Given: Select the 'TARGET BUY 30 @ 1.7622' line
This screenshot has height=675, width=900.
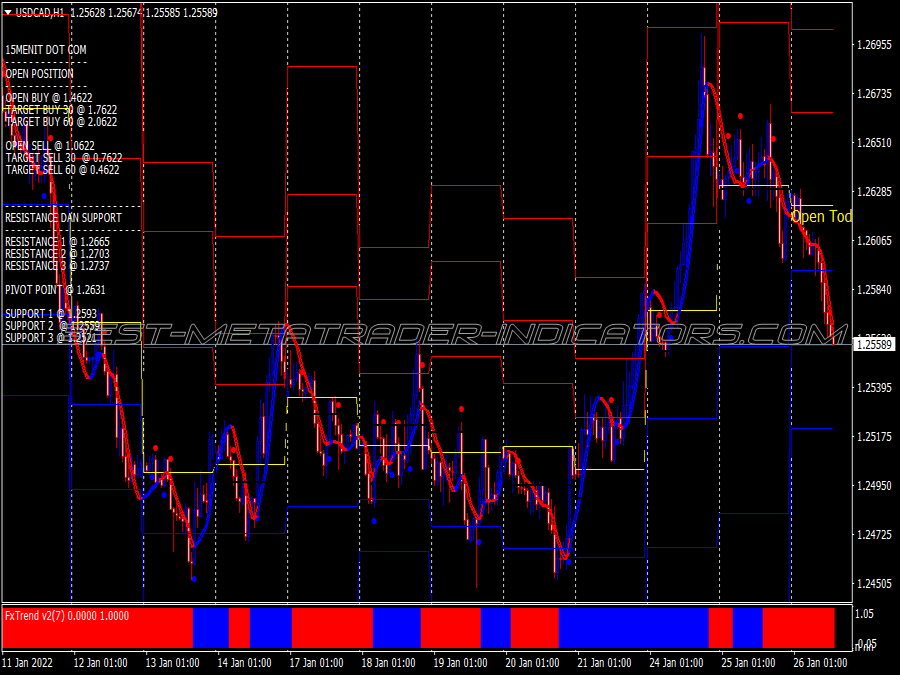Looking at the screenshot, I should [x=61, y=110].
